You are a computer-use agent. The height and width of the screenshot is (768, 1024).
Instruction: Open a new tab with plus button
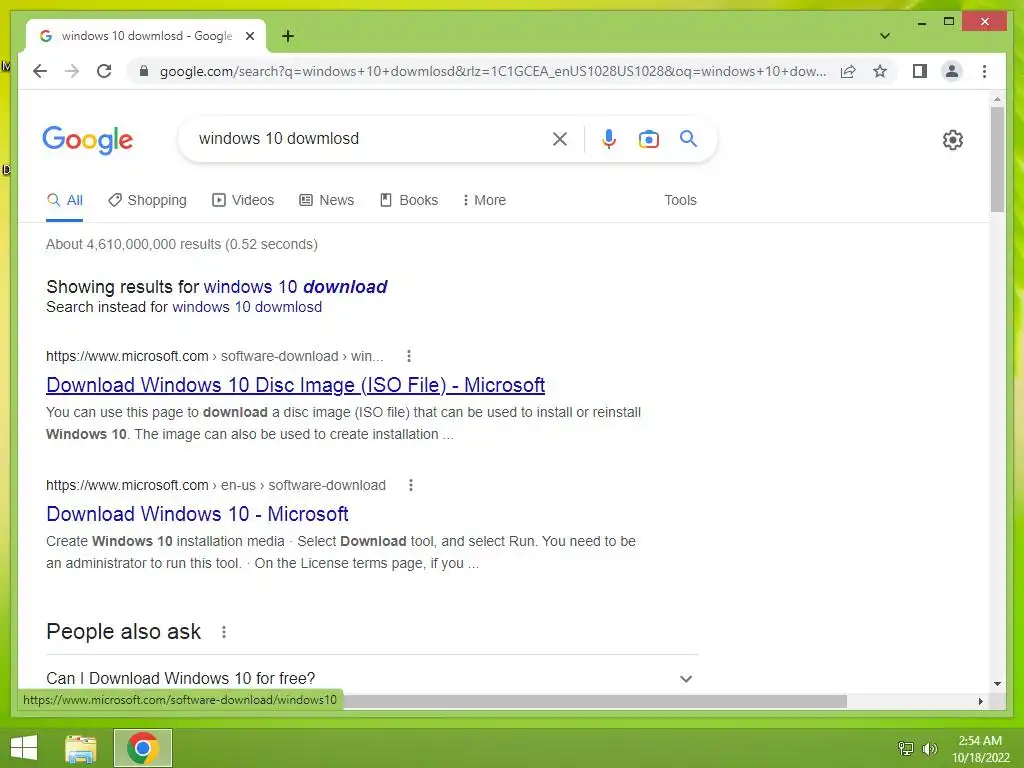pyautogui.click(x=288, y=36)
